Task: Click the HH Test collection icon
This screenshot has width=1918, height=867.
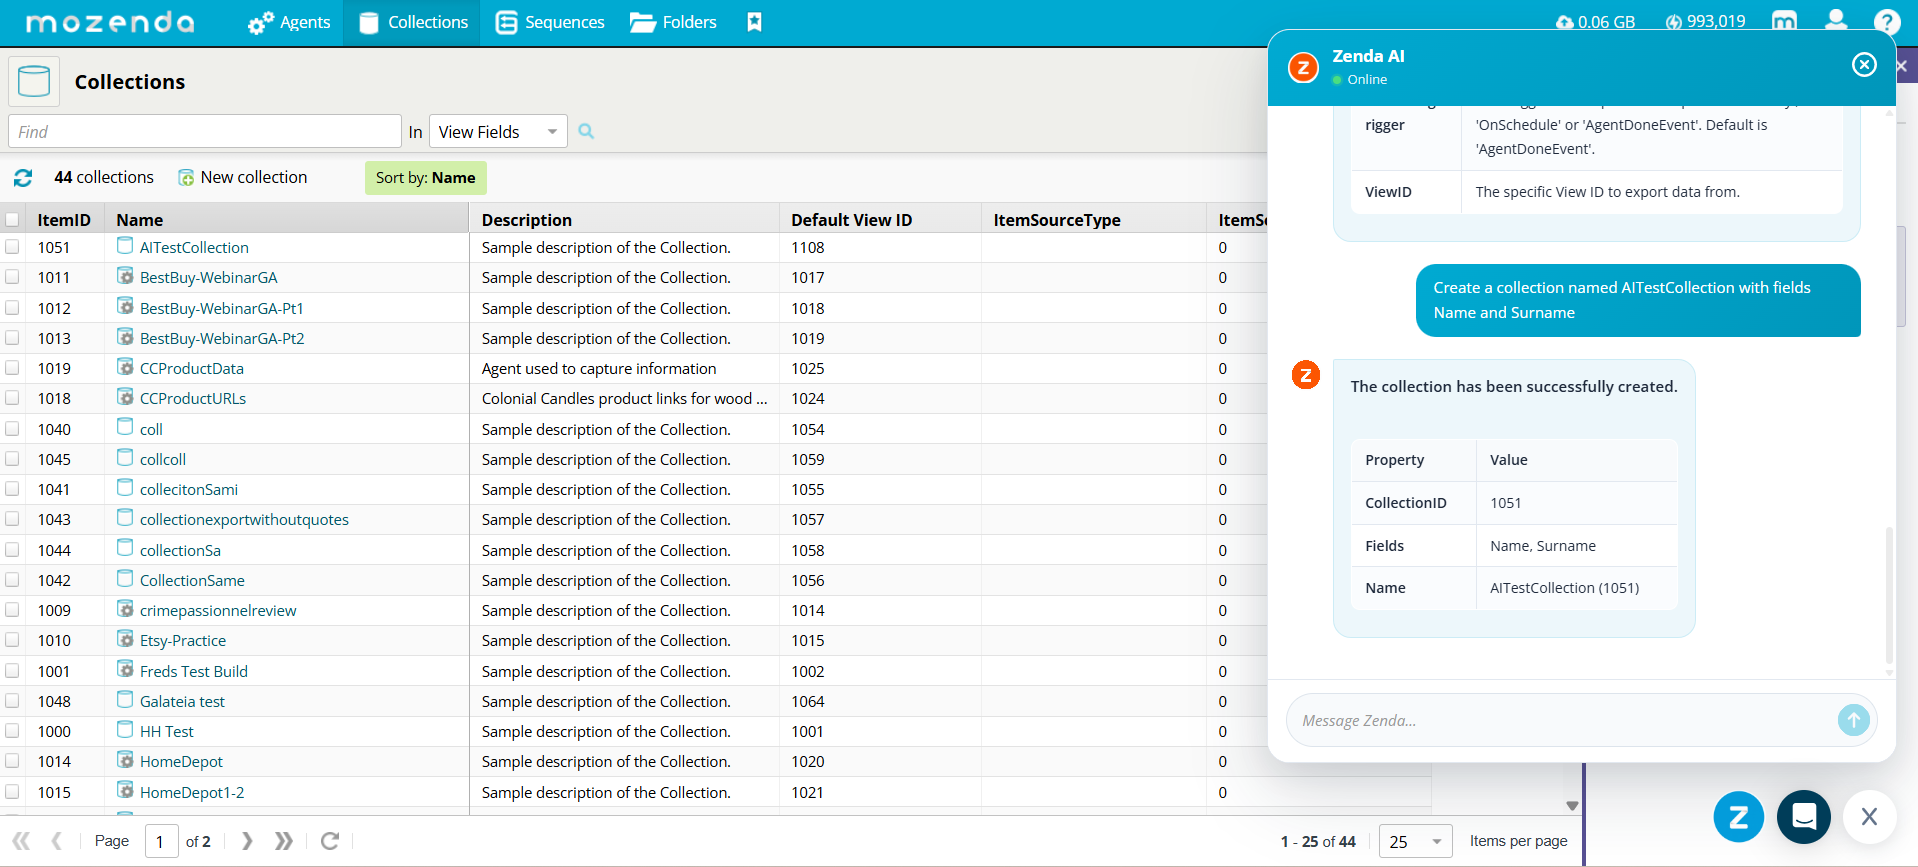Action: click(x=125, y=730)
